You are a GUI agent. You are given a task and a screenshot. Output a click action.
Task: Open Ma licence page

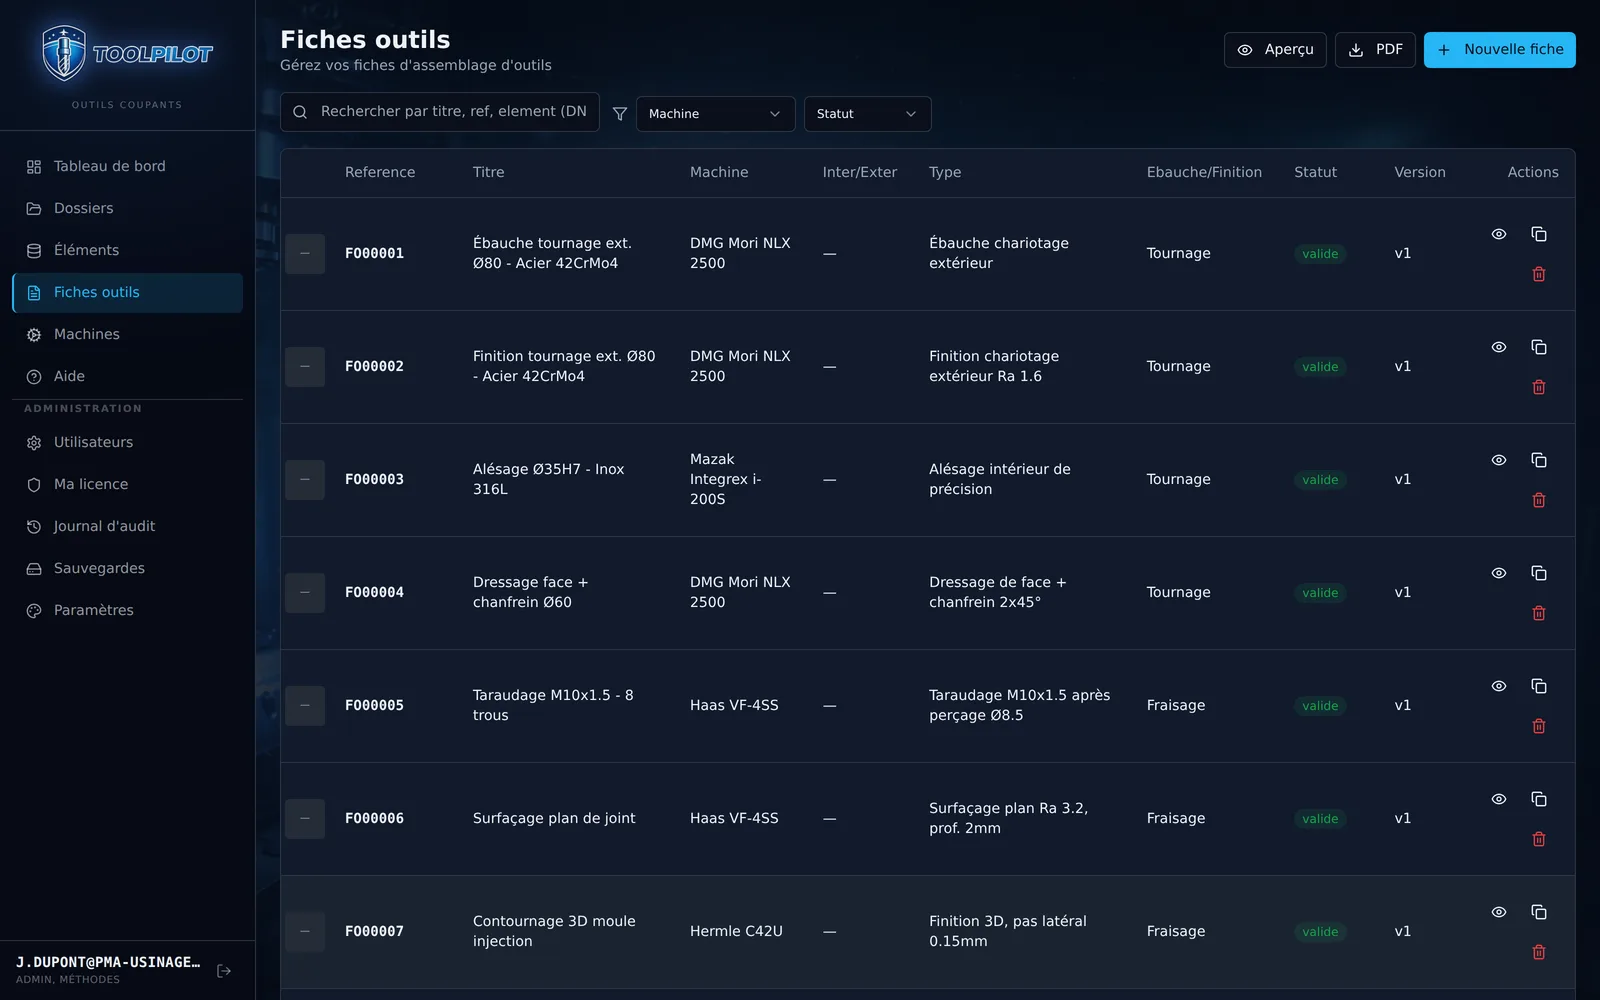(127, 485)
